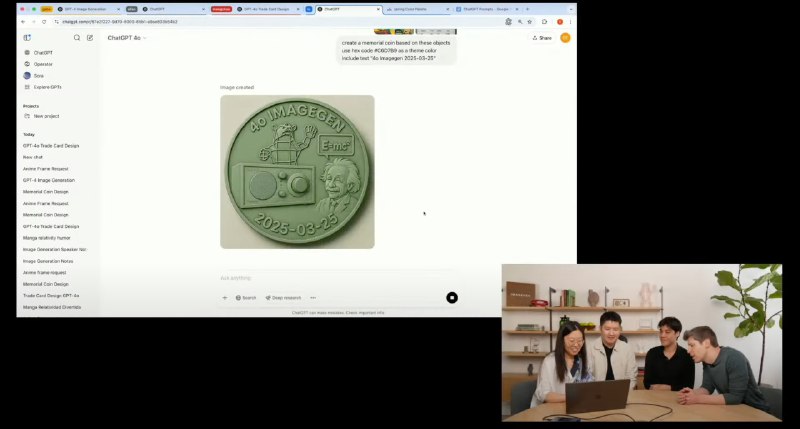This screenshot has width=800, height=429.
Task: Go forward with the browser forward arrow
Action: tap(34, 22)
